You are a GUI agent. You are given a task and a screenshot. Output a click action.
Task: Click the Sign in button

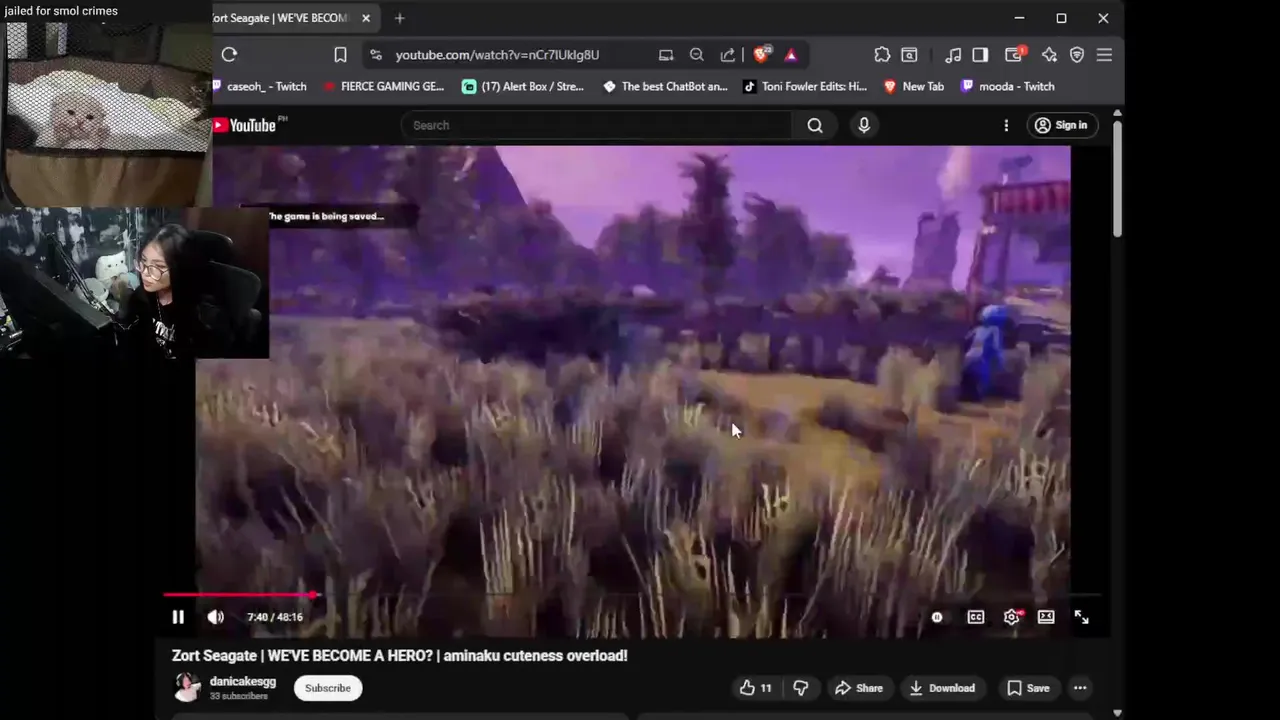(1062, 125)
